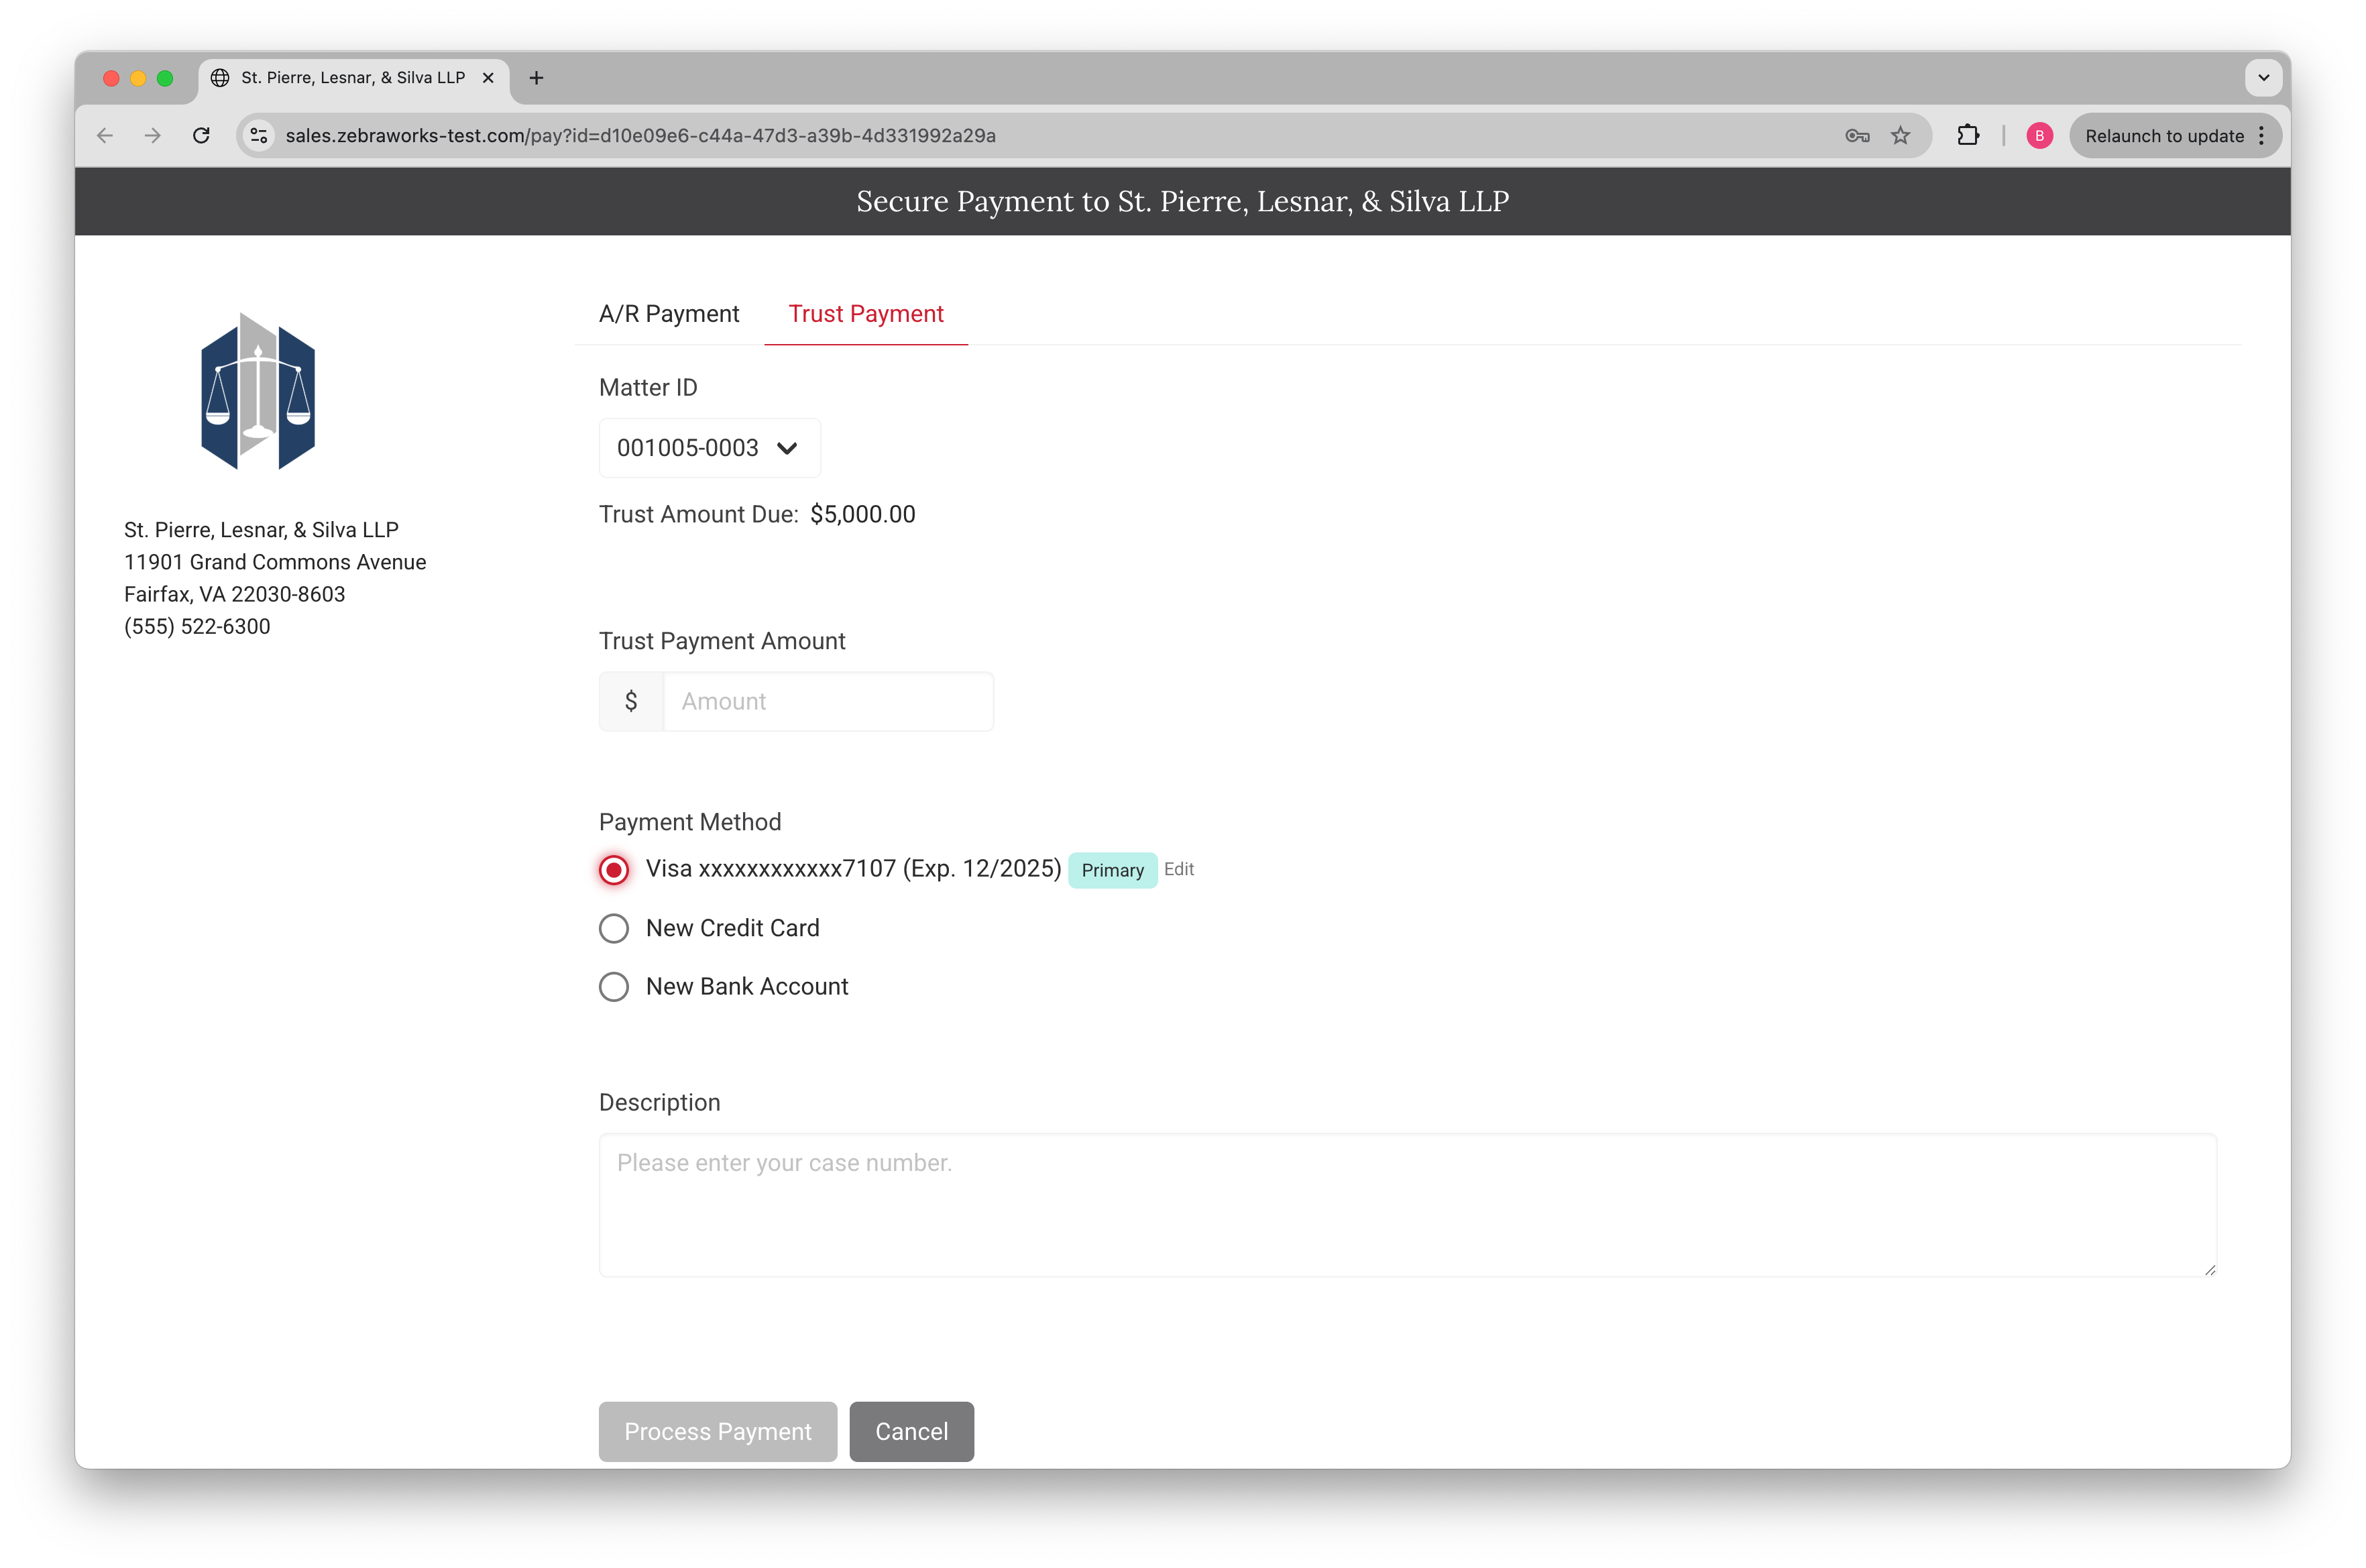Click the Trust Payment Amount field
This screenshot has height=1568, width=2366.
point(827,702)
